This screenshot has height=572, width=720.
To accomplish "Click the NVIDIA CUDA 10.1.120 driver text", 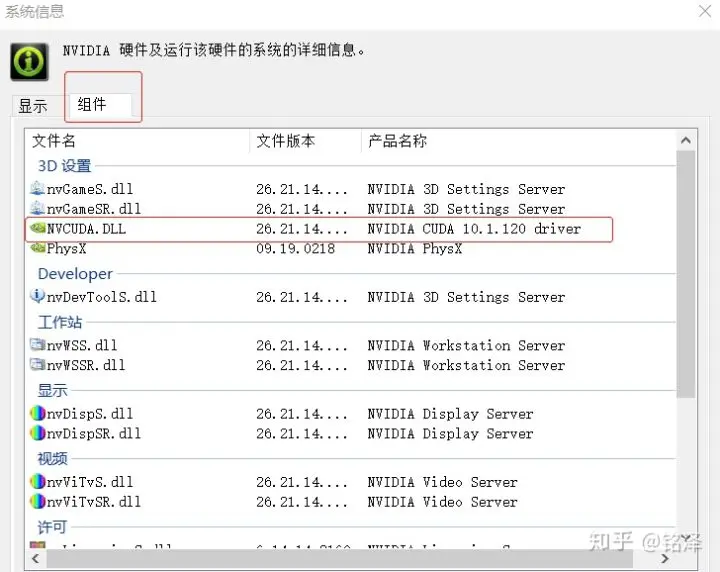I will click(474, 229).
